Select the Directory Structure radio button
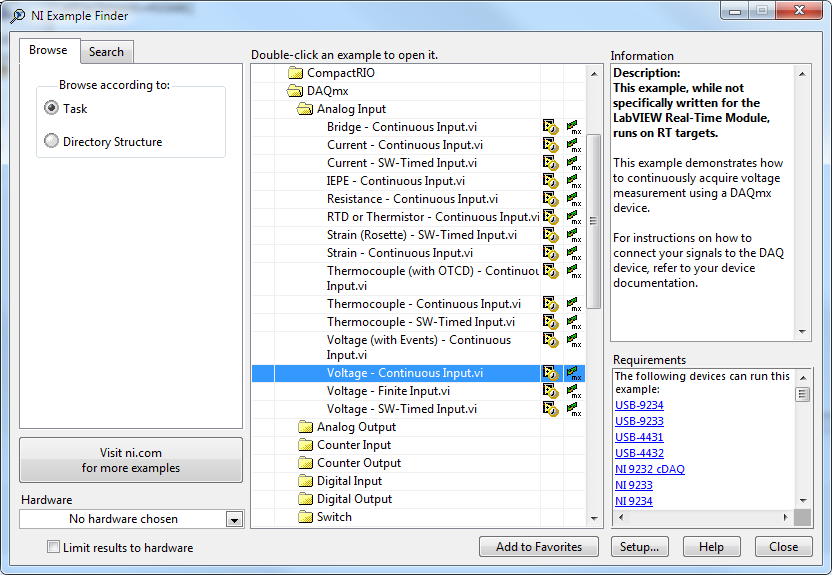Viewport: 832px width, 575px height. point(51,141)
